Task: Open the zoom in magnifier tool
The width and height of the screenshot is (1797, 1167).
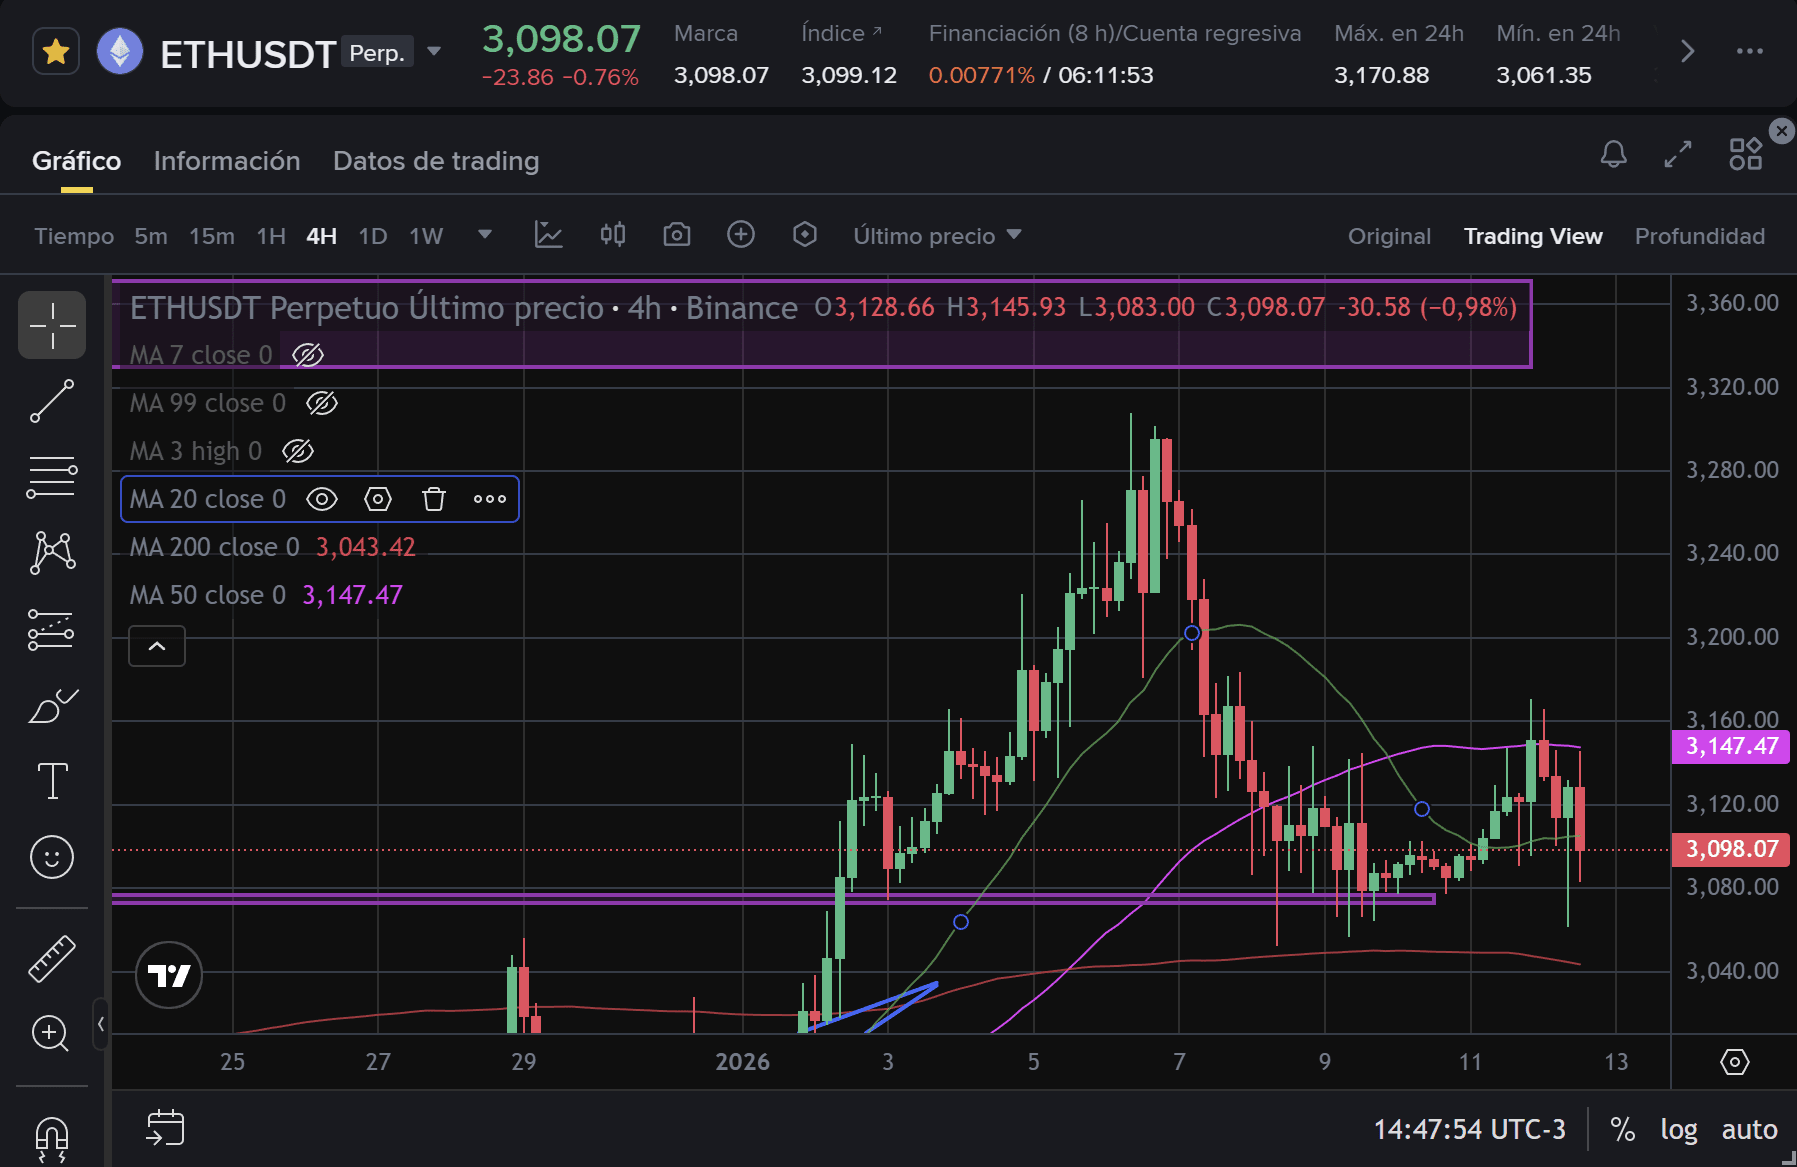Action: coord(51,1033)
